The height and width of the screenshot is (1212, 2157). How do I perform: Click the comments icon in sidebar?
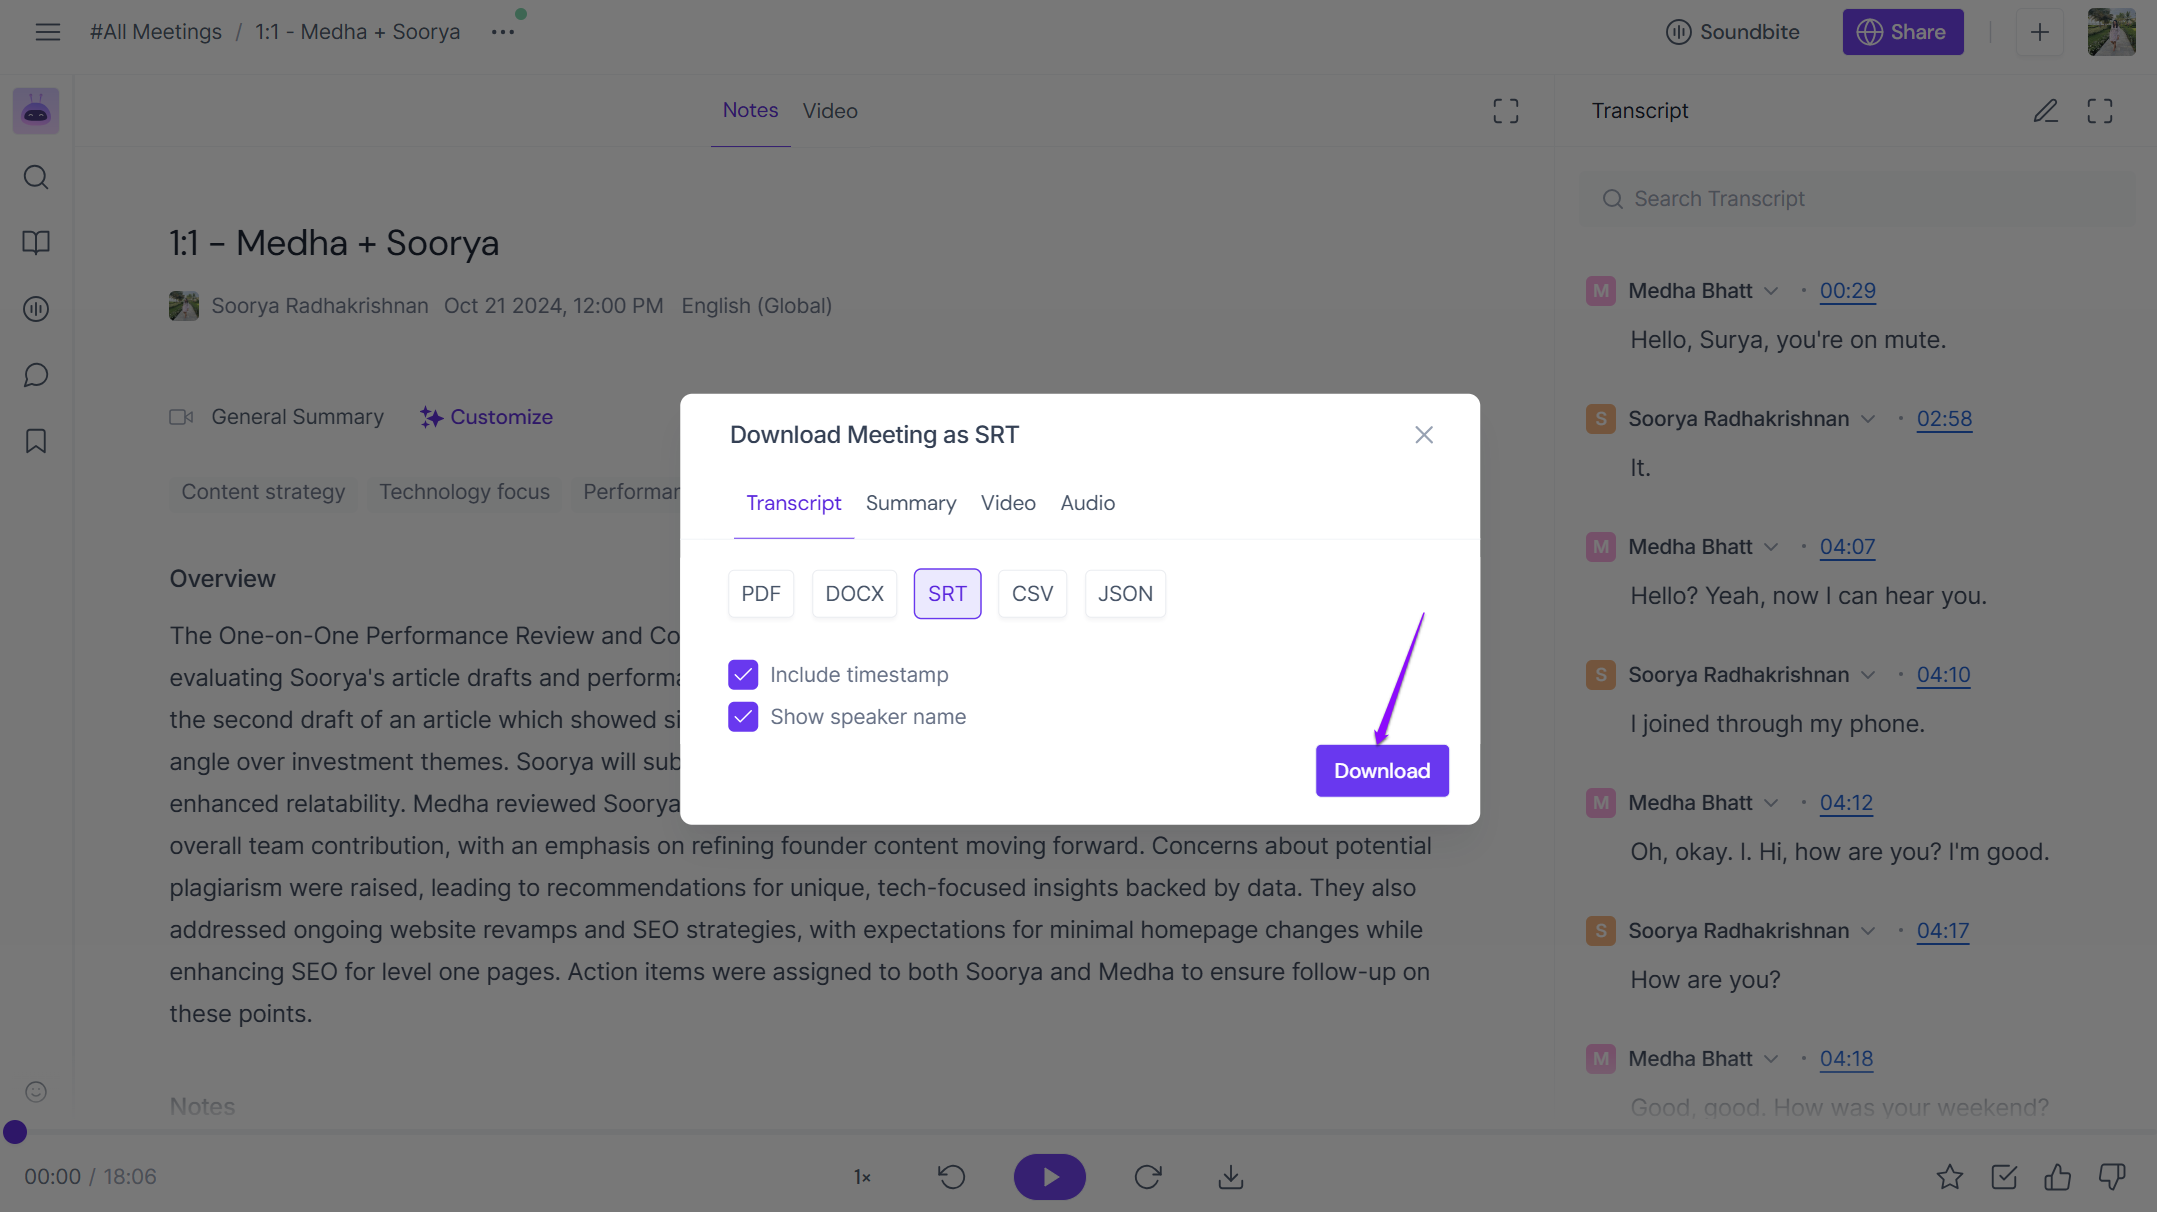[x=37, y=375]
